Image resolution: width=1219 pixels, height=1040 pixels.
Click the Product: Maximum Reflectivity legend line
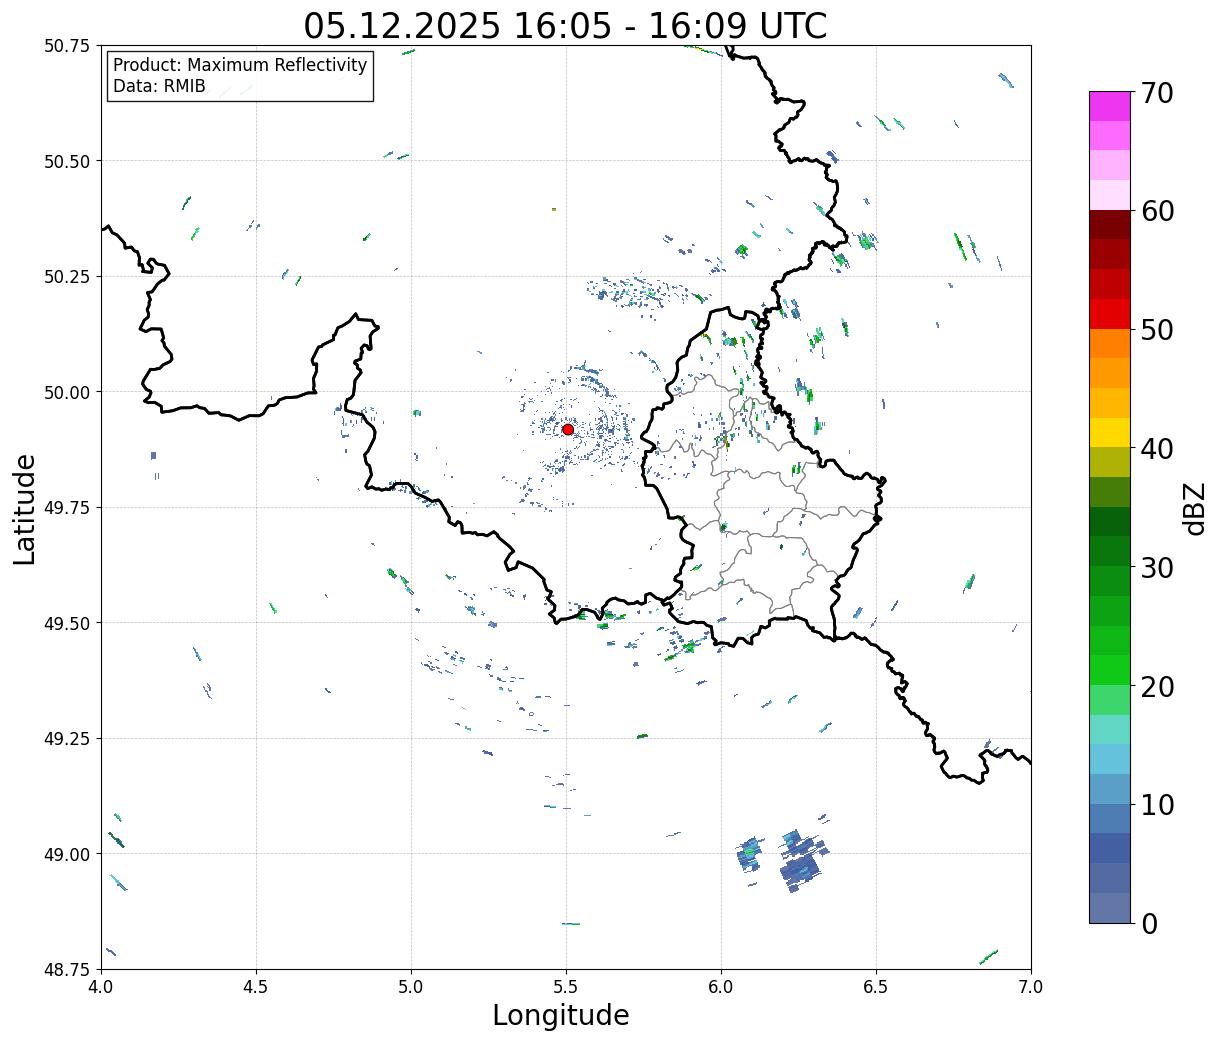[240, 65]
